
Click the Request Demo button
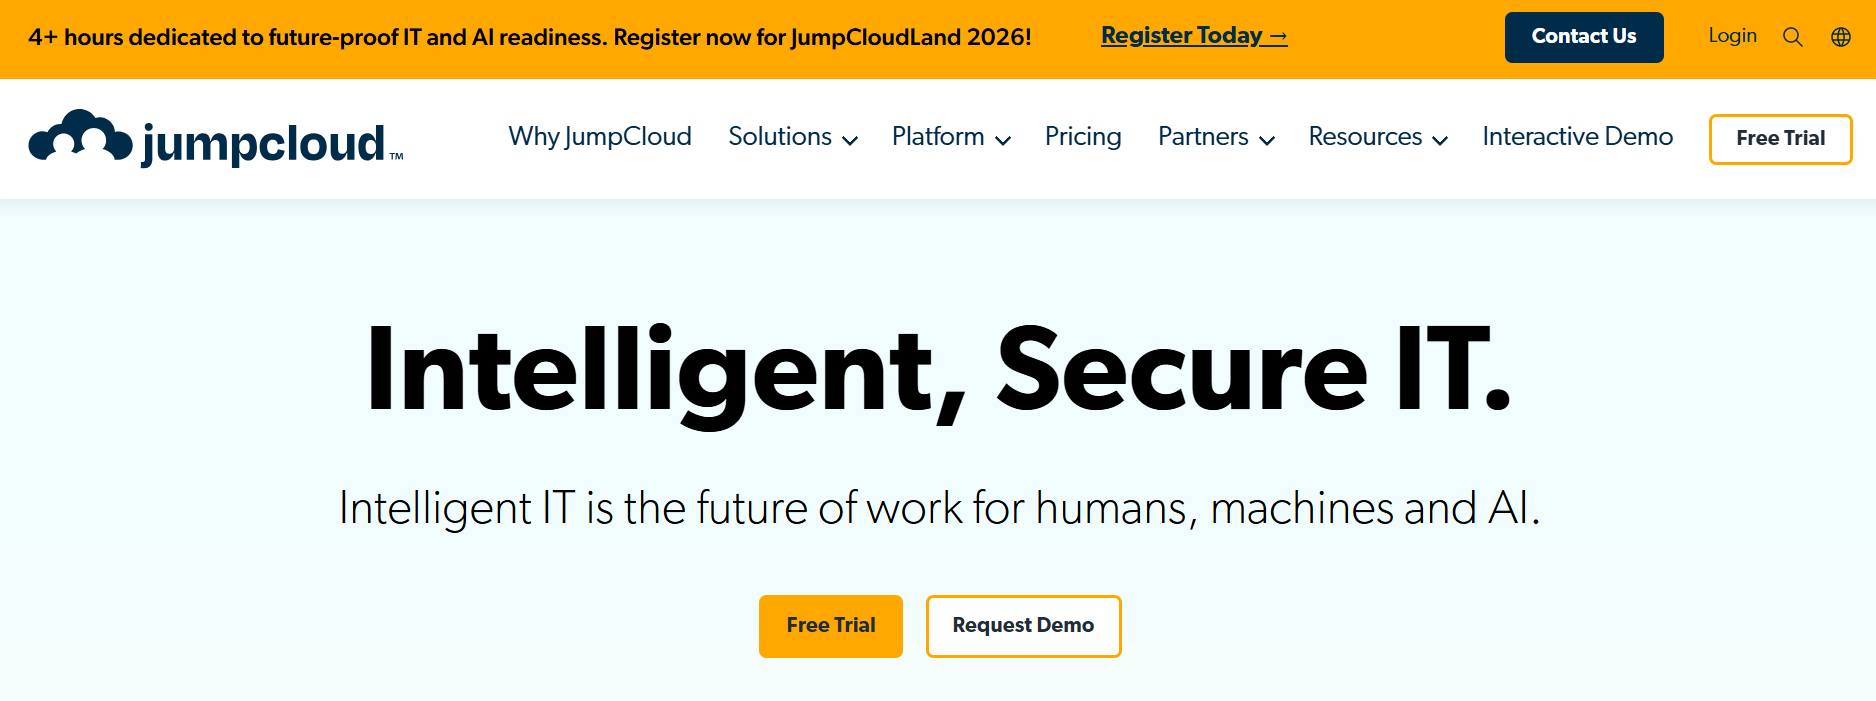click(1023, 626)
